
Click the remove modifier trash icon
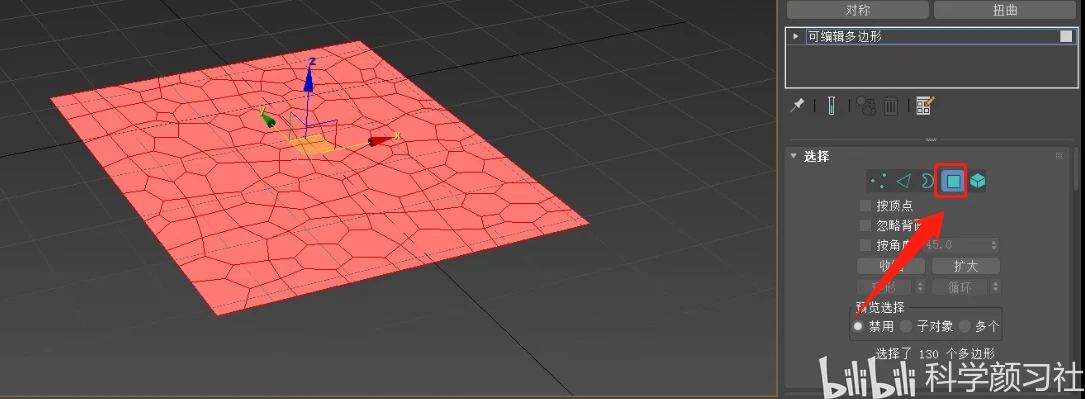[891, 106]
